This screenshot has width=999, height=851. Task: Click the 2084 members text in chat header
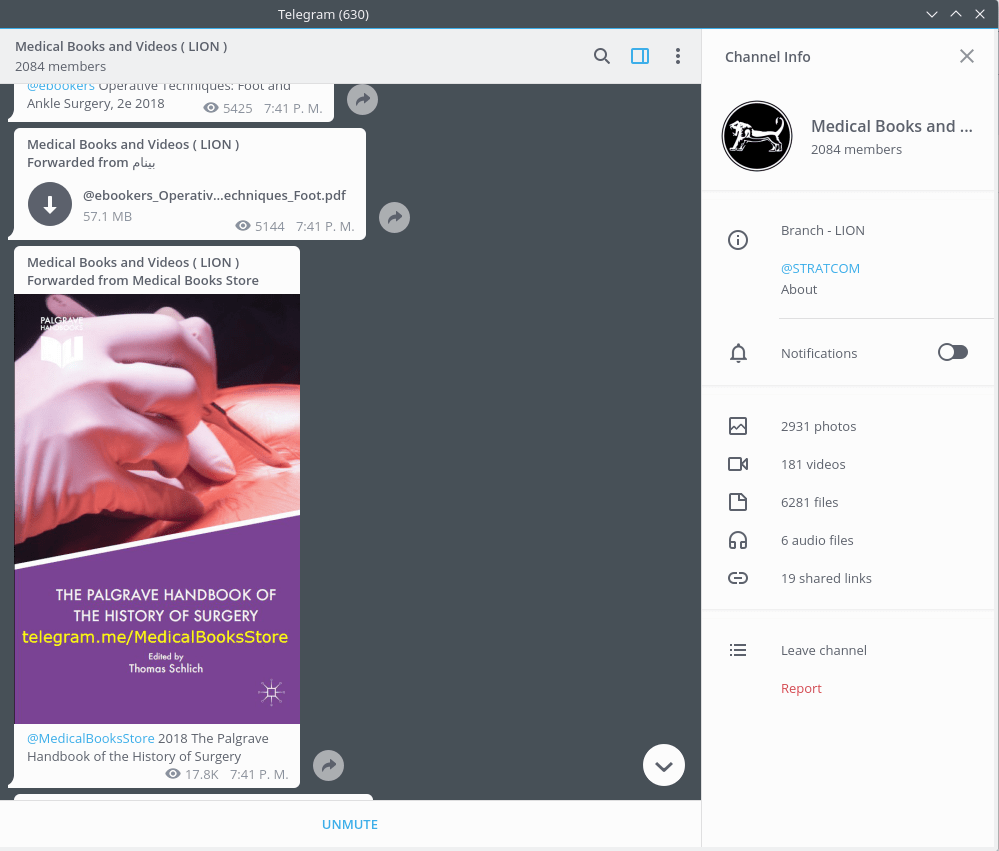(61, 66)
